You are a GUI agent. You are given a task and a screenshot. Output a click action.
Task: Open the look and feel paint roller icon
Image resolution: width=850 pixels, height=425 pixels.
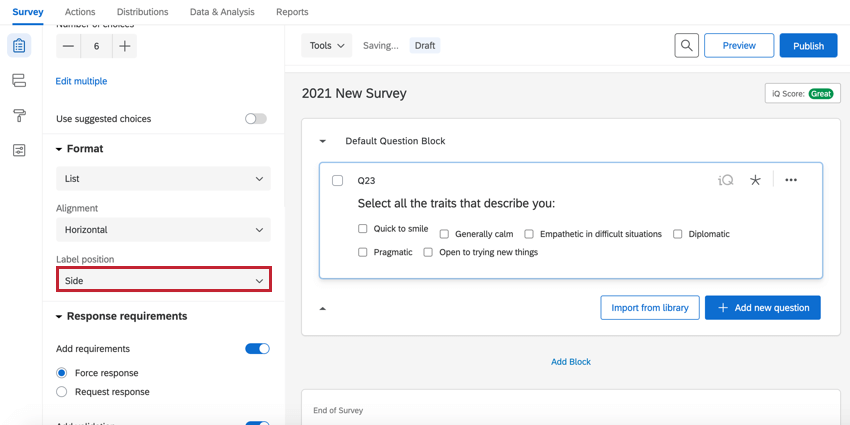(19, 116)
